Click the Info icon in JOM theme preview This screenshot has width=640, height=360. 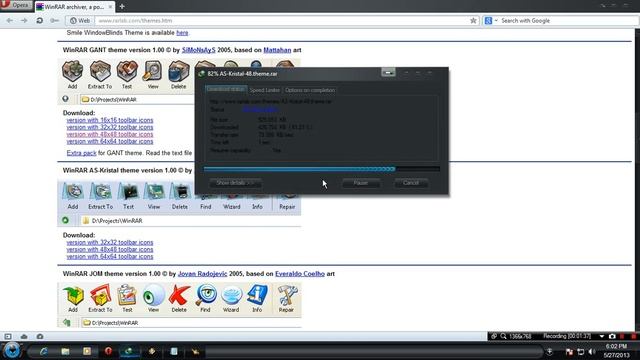click(x=257, y=296)
